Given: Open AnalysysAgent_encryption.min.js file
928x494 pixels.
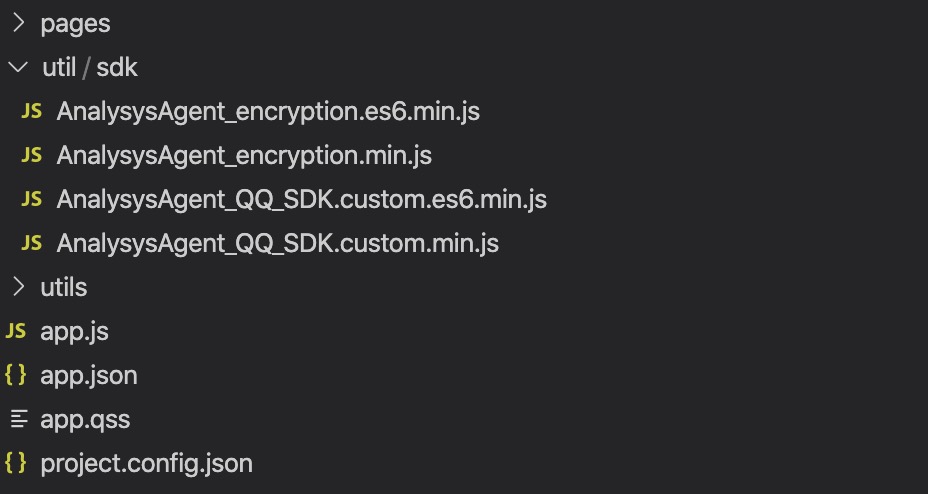Looking at the screenshot, I should [x=244, y=156].
